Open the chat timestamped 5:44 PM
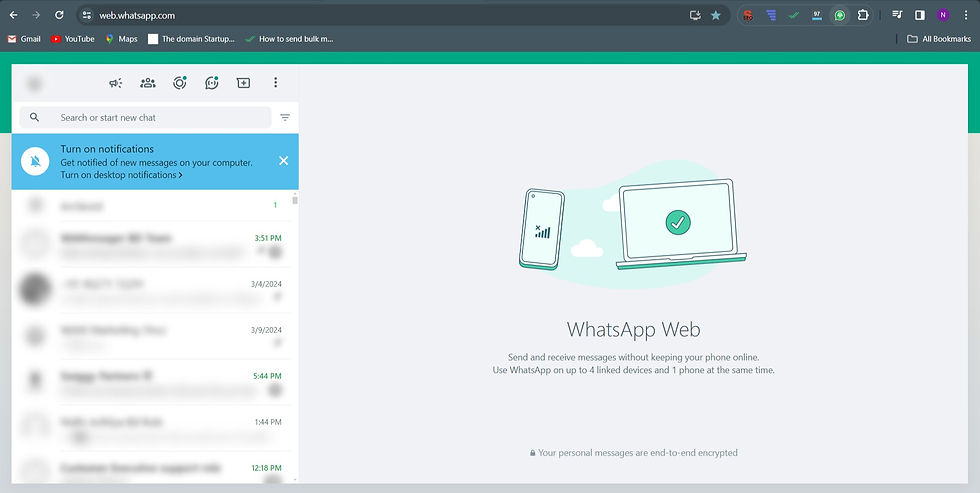 pyautogui.click(x=151, y=382)
